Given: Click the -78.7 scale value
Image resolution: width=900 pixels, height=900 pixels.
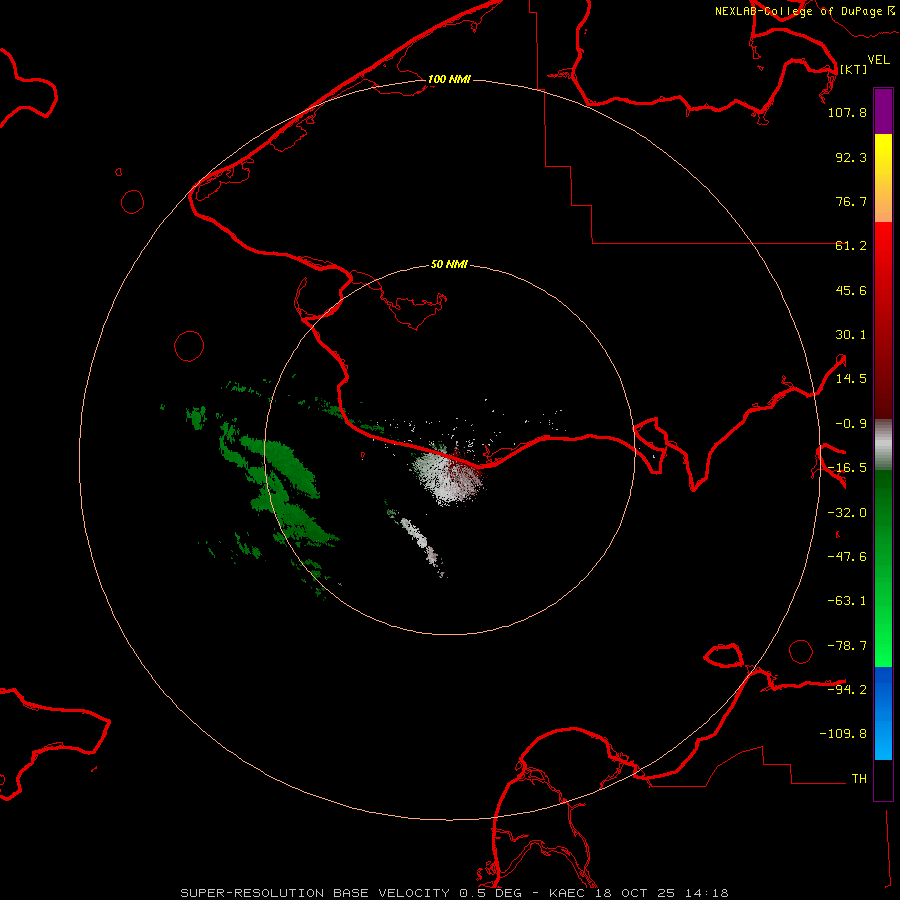Looking at the screenshot, I should tap(847, 646).
